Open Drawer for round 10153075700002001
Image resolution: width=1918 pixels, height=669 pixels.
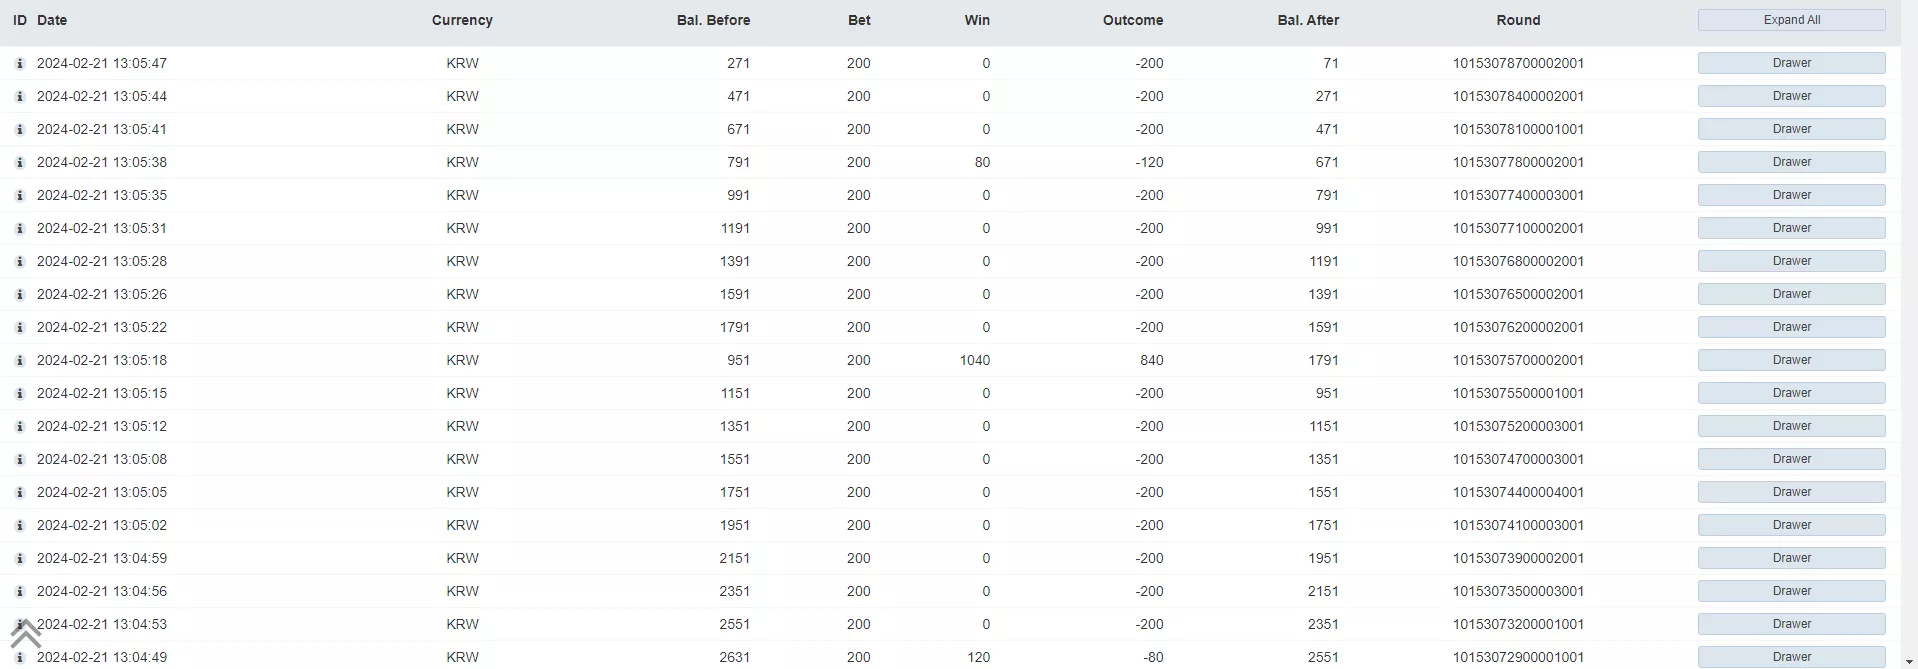1791,360
